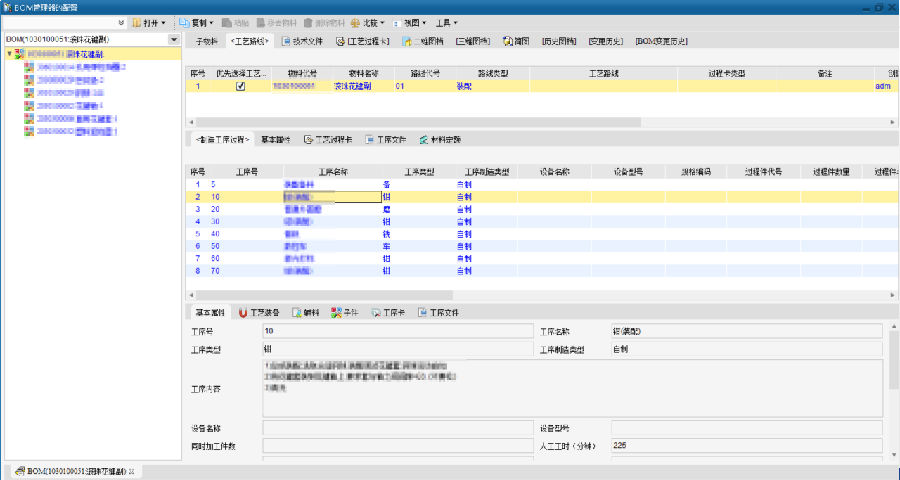Viewport: 900px width, 480px height.
Task: Click the 复制 (Copy) toolbar icon
Action: 186,22
